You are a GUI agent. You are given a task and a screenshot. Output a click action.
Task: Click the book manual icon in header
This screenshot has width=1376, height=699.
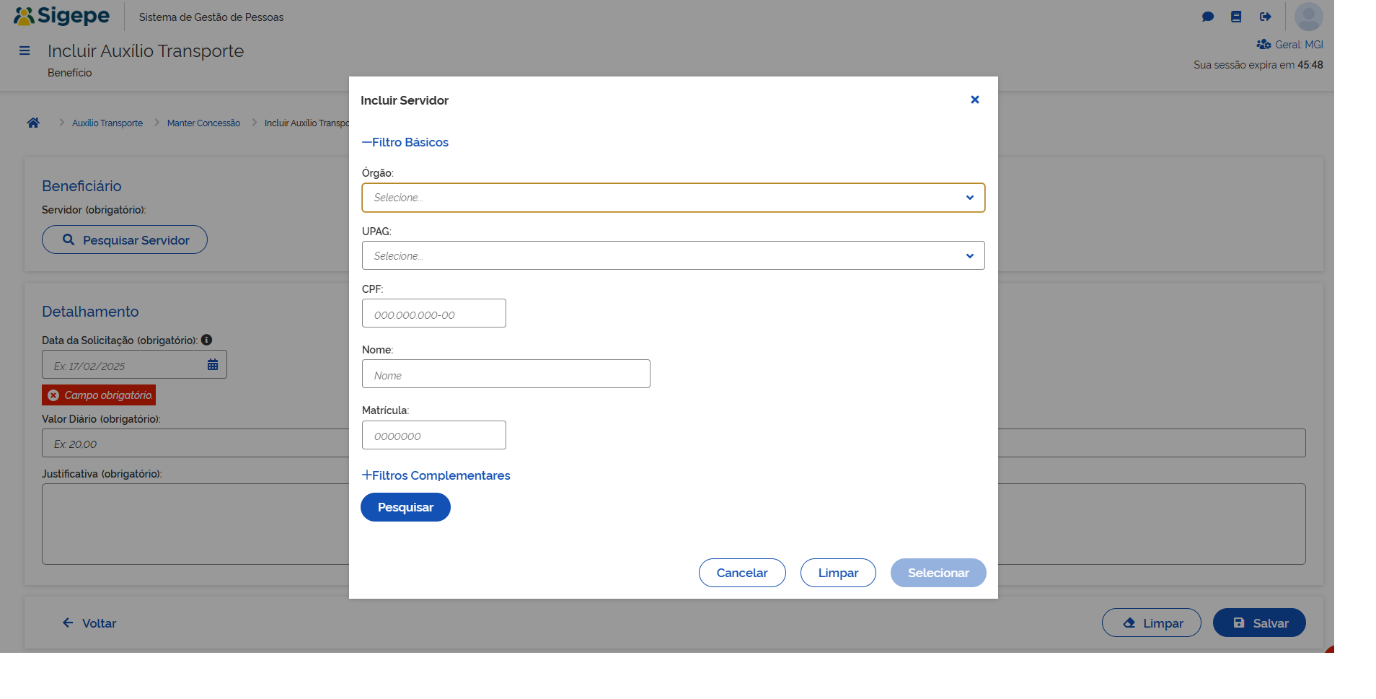[x=1236, y=17]
